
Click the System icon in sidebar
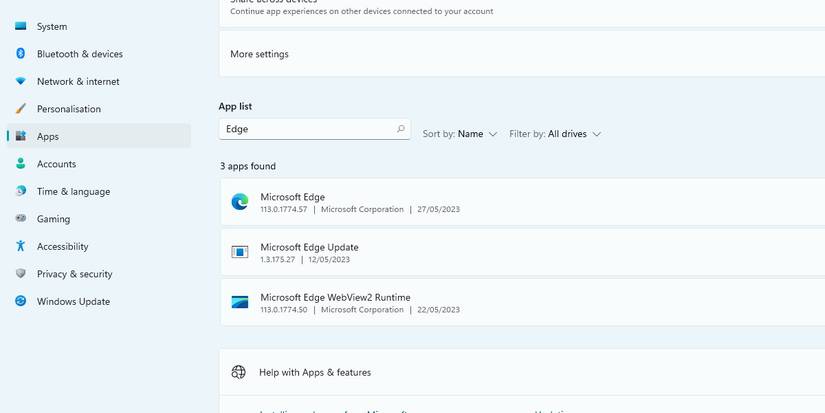click(20, 26)
